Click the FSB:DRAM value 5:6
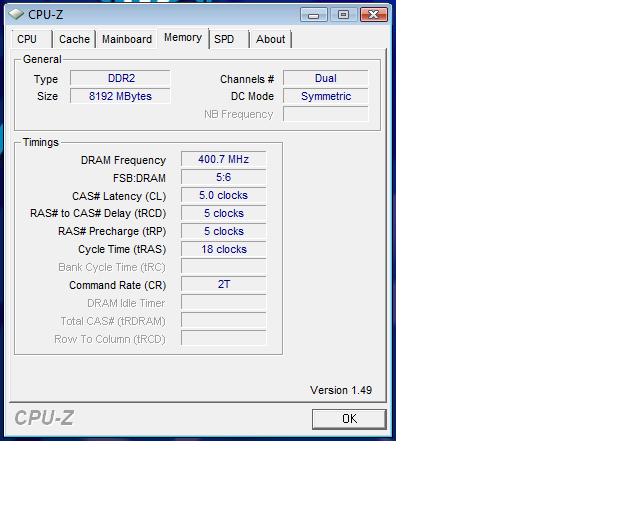This screenshot has width=640, height=512. 224,177
